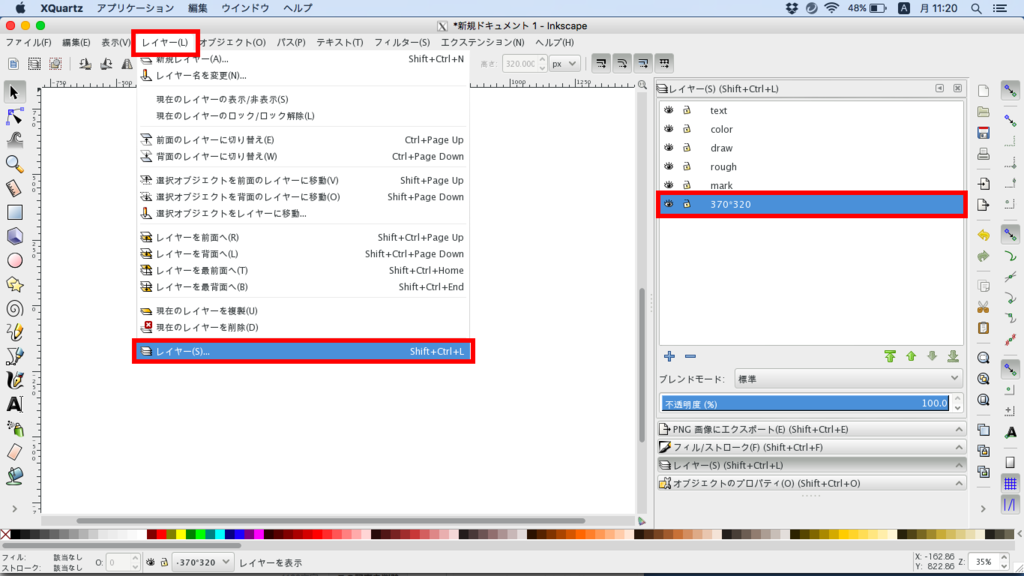Select the Pencil freehand tool
This screenshot has height=576, width=1024.
[x=14, y=332]
